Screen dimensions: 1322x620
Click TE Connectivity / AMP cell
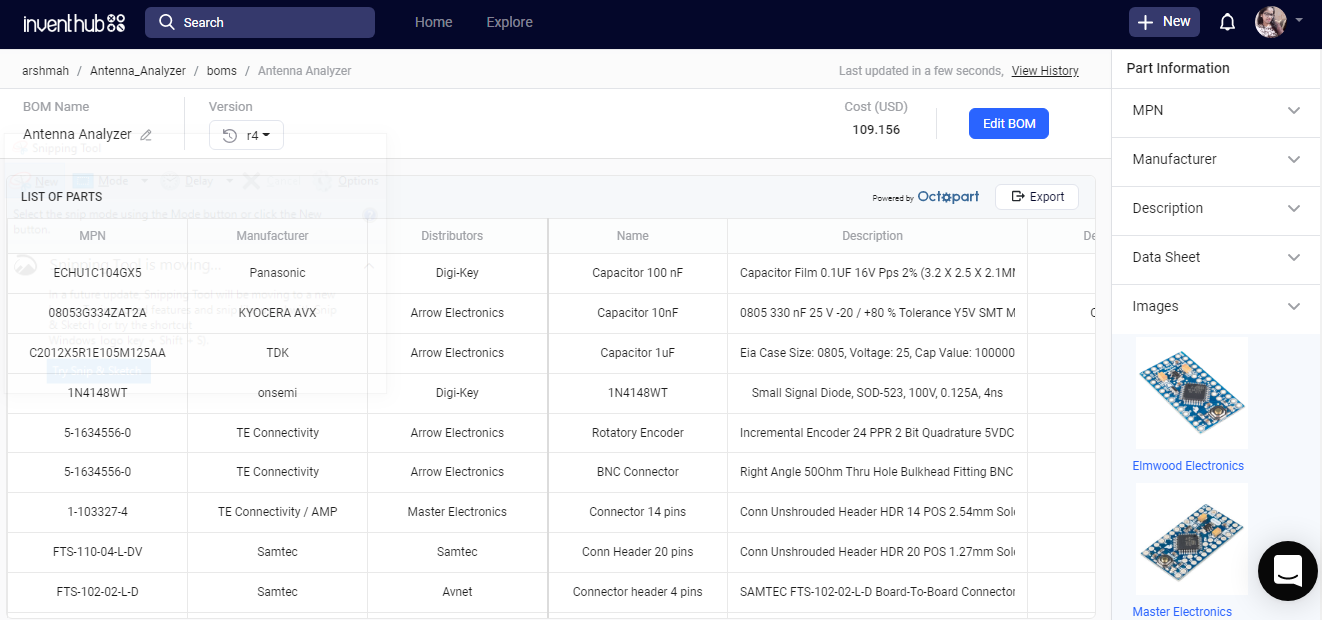pyautogui.click(x=277, y=512)
